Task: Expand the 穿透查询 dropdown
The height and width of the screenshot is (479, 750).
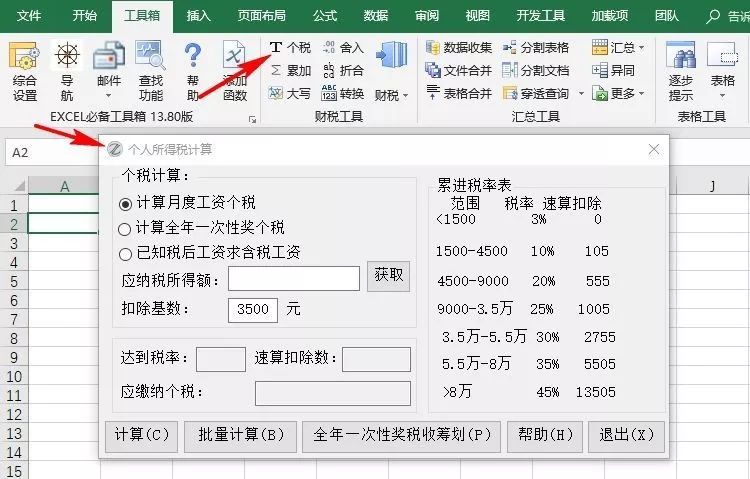Action: (582, 93)
